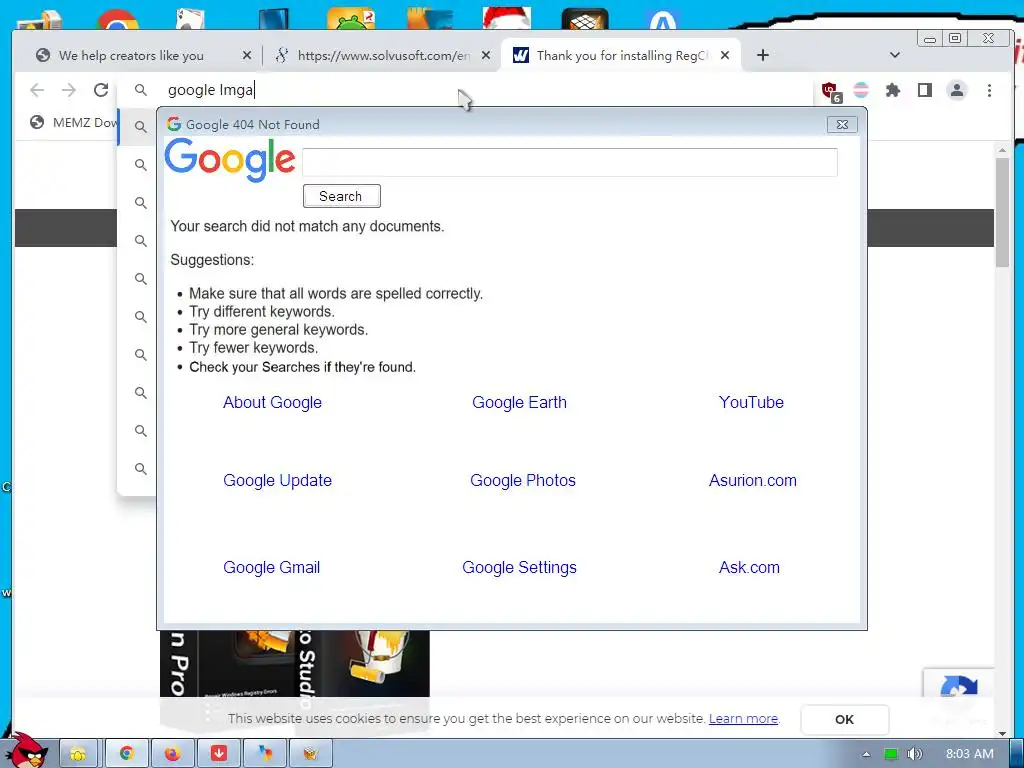Open the 'Learn more' cookie link
Screen dimensions: 1024x768
743,718
